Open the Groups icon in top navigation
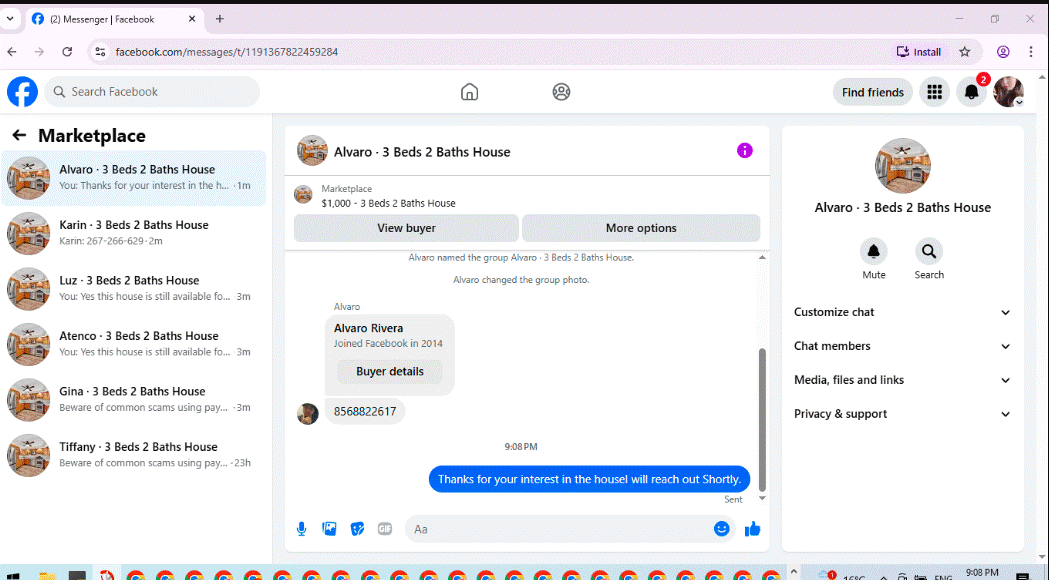 point(561,92)
